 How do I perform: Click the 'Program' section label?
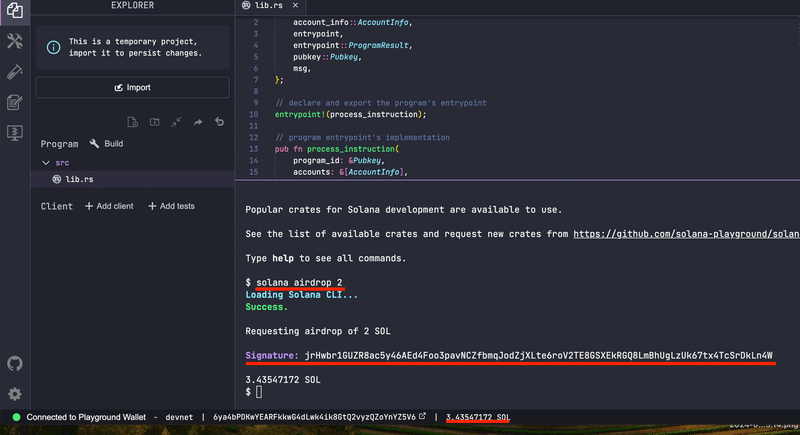(x=59, y=144)
